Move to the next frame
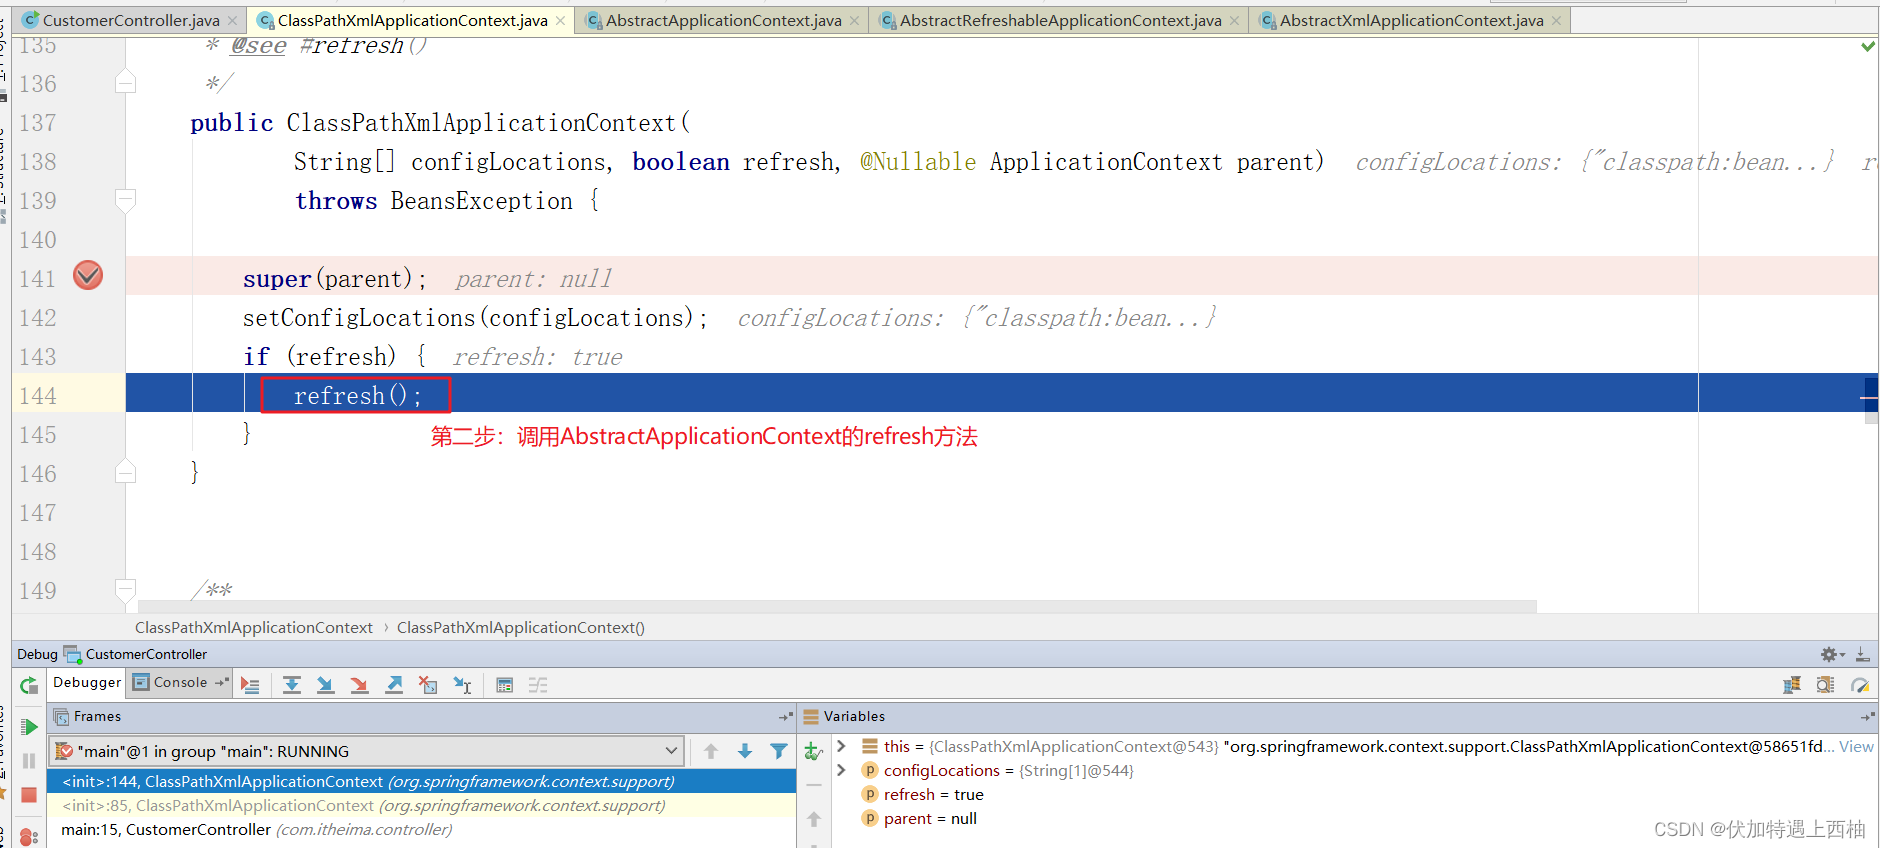The height and width of the screenshot is (848, 1880). coord(745,751)
